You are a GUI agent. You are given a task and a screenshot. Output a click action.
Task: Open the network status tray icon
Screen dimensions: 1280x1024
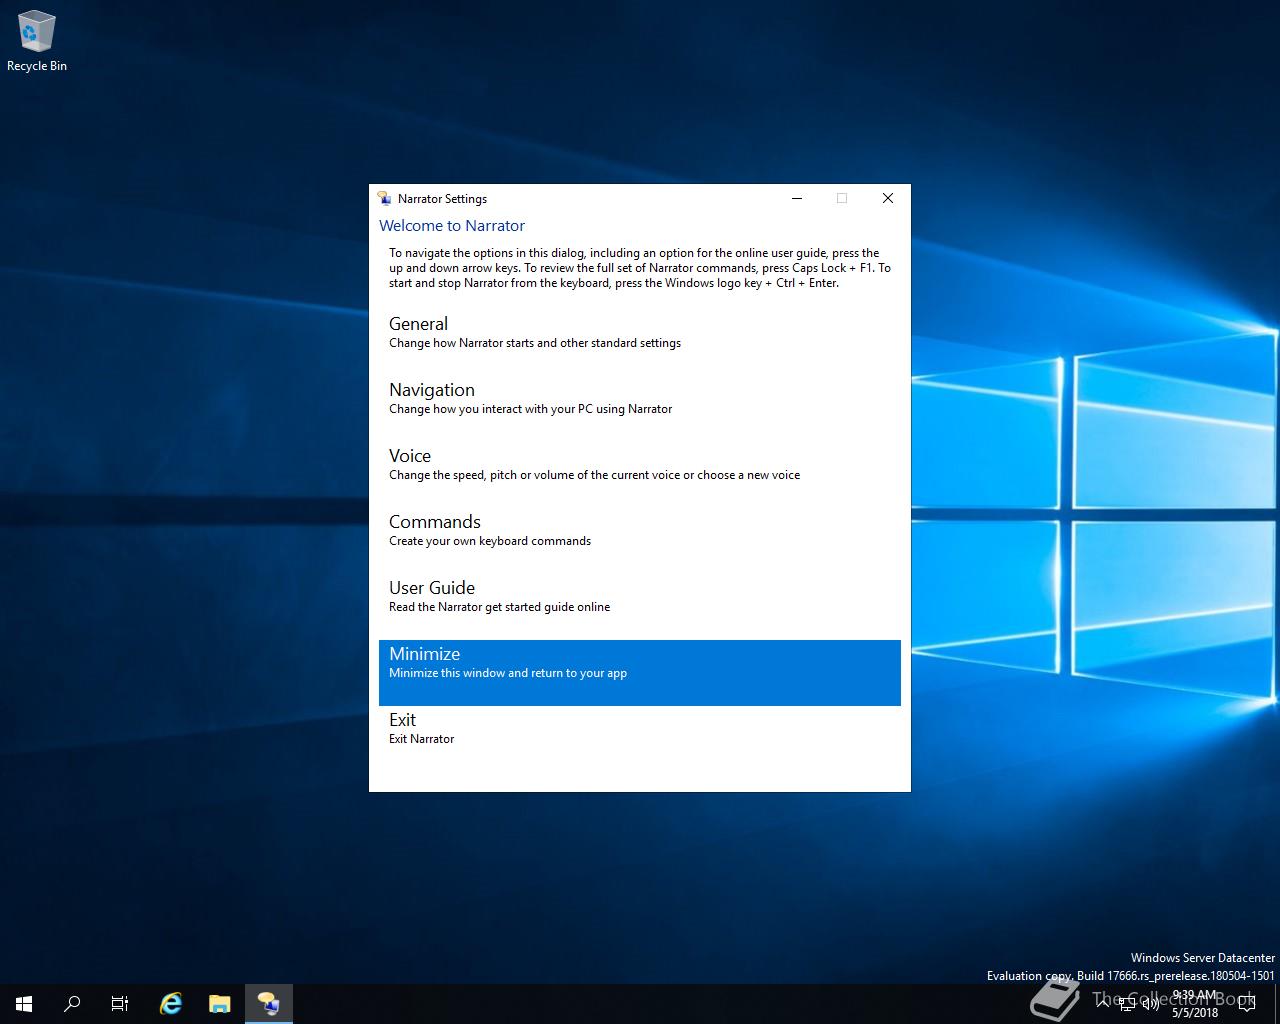click(x=1127, y=1004)
